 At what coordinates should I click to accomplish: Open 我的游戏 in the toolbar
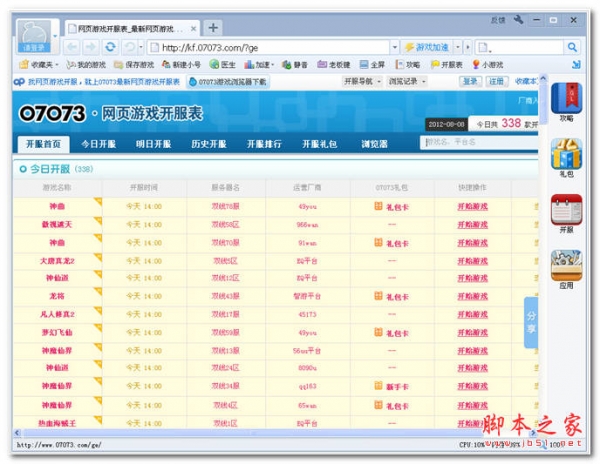pyautogui.click(x=86, y=65)
